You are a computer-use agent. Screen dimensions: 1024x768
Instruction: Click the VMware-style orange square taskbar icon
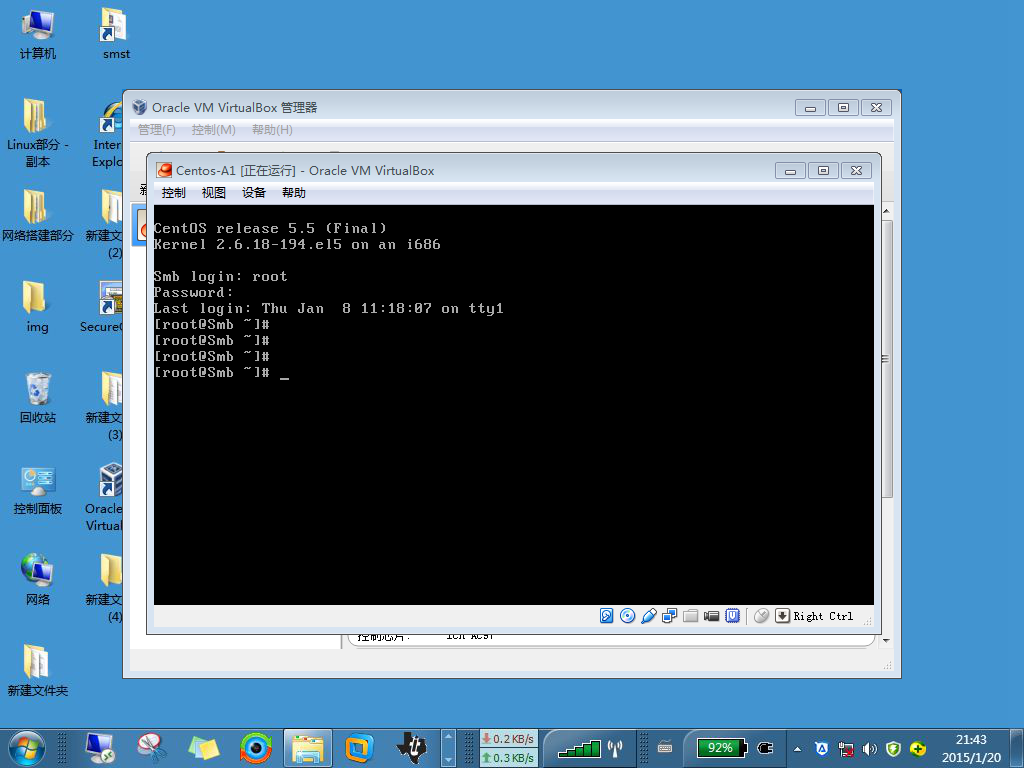point(359,748)
